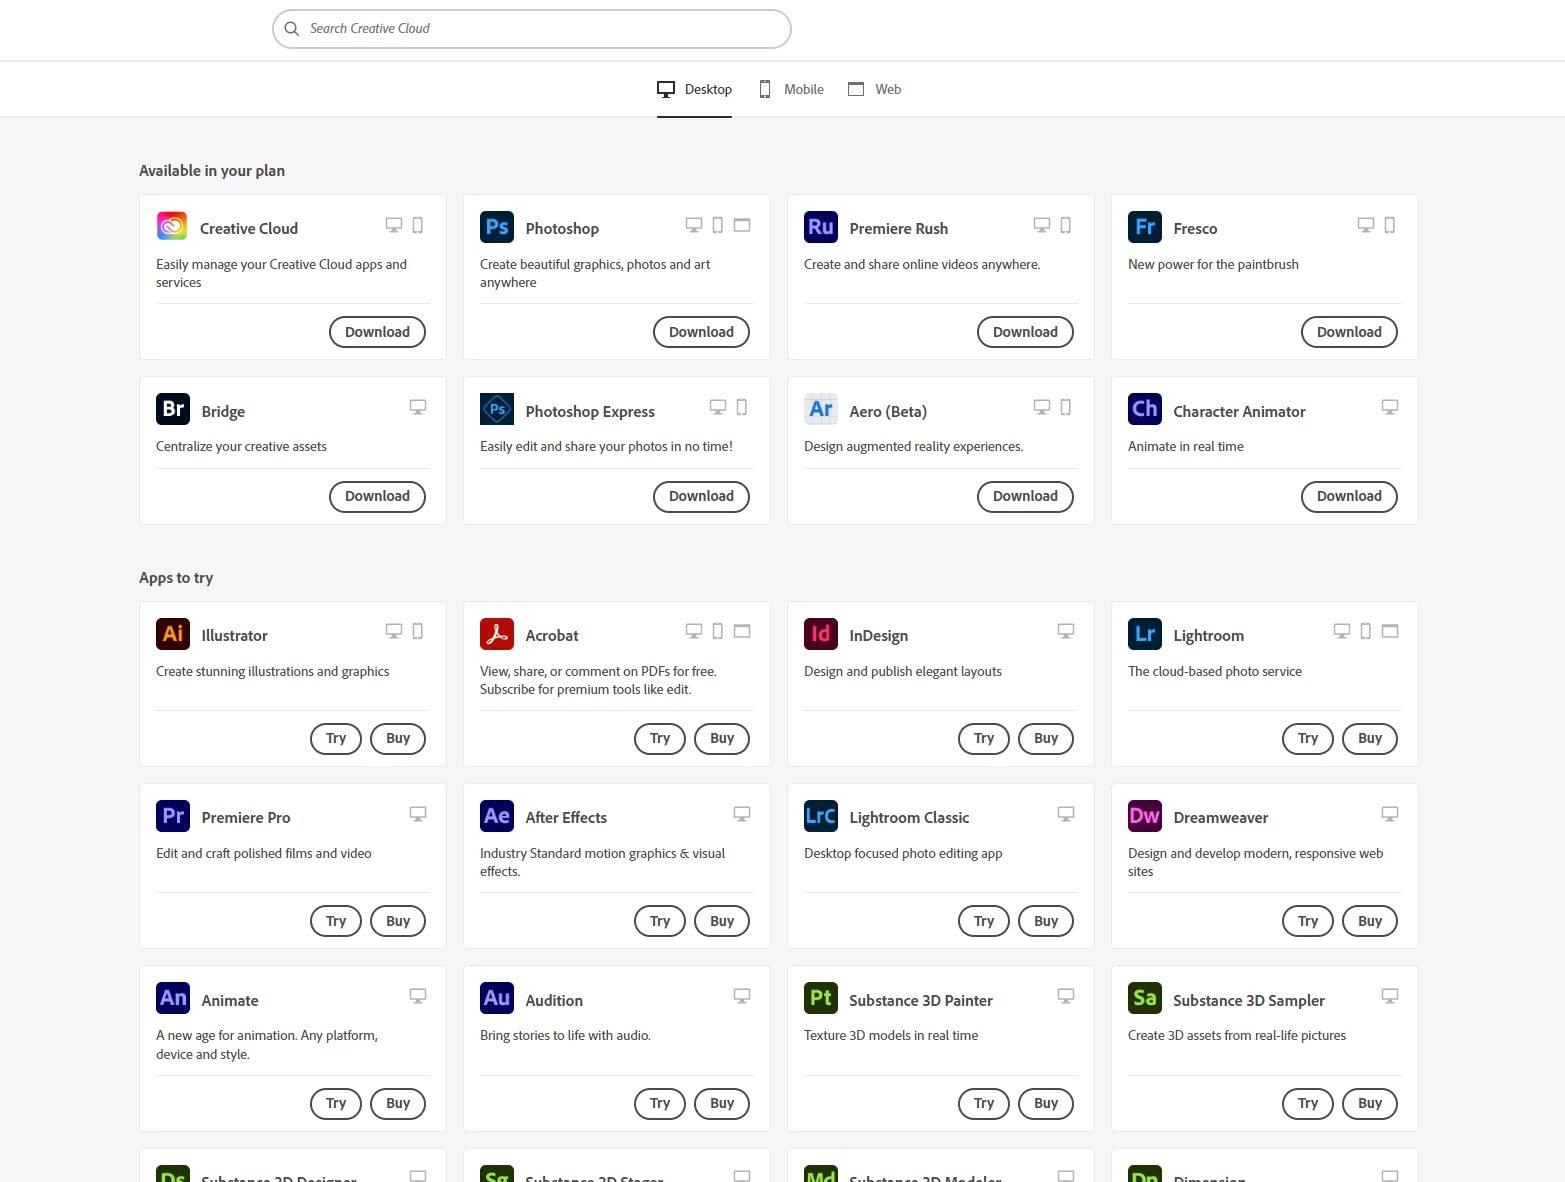
Task: Click the Photoshop title text
Action: point(562,229)
